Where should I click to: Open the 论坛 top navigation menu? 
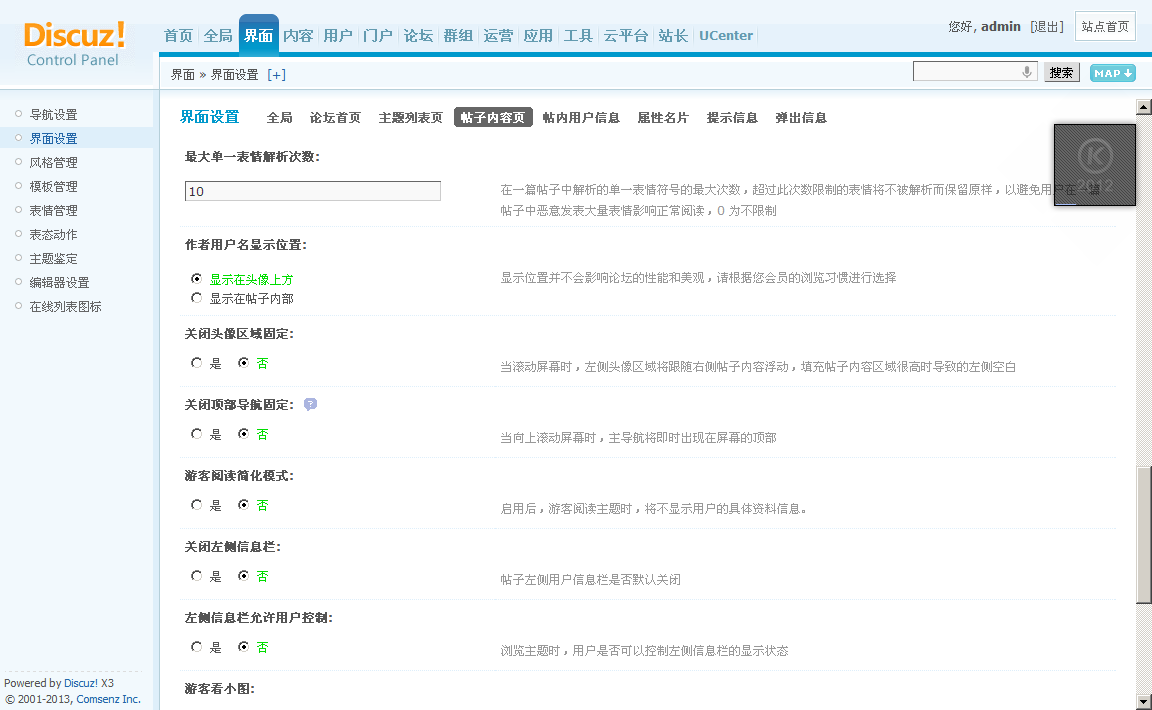click(418, 36)
